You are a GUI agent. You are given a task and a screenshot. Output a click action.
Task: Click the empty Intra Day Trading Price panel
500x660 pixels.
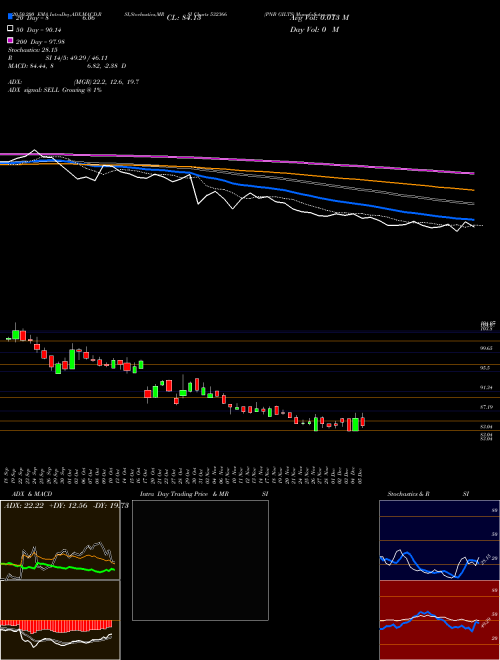tap(200, 560)
